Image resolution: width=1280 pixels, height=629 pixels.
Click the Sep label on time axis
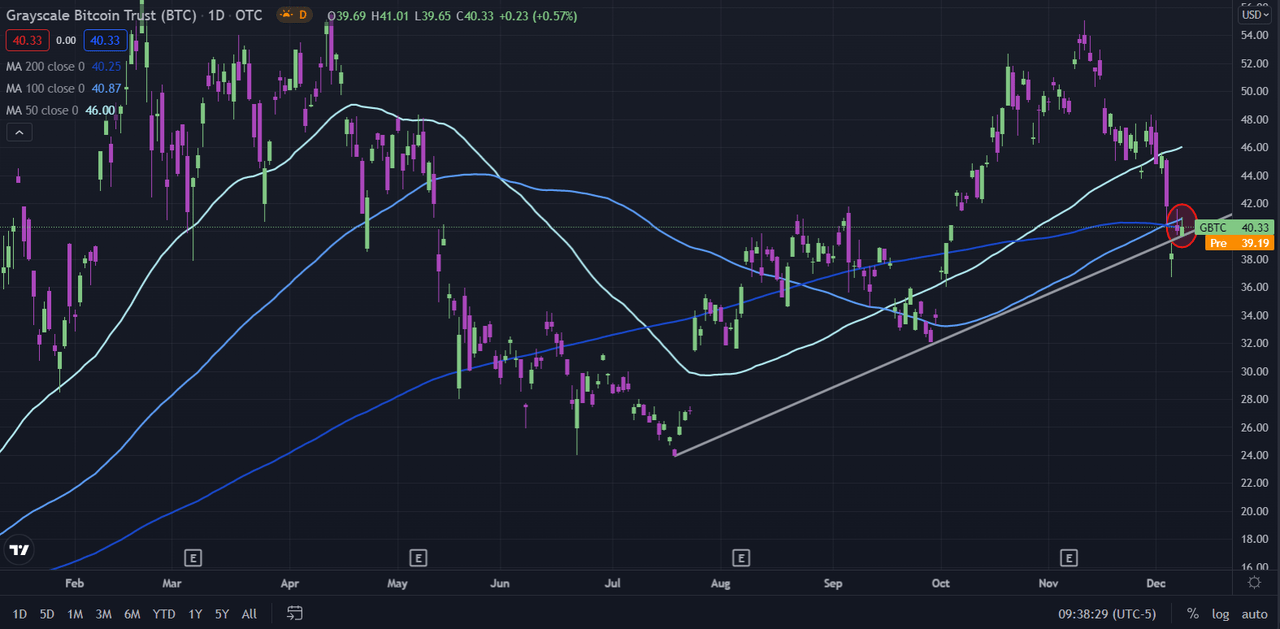pyautogui.click(x=833, y=582)
